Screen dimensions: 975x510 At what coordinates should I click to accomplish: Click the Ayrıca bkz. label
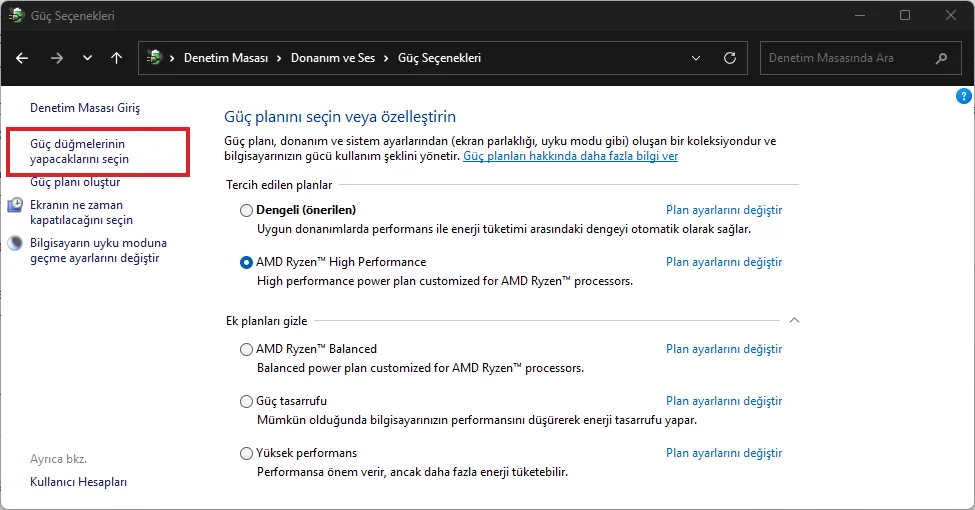58,459
